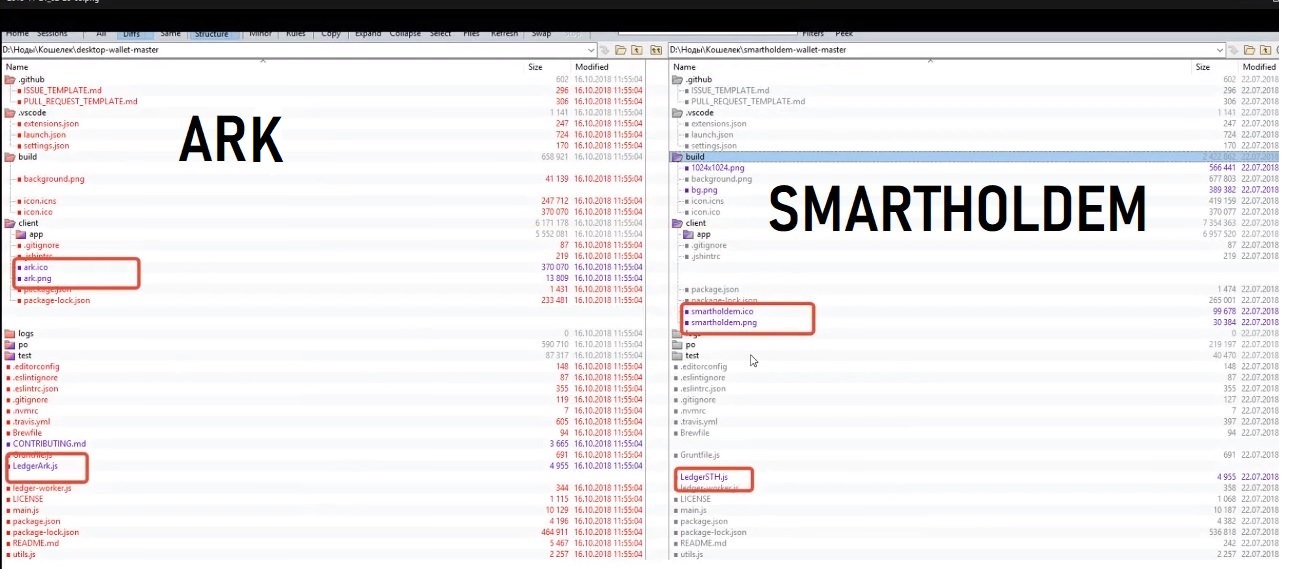Select ISSUE_TEMPLATE.md in the left pane
1299x569 pixels.
tap(63, 90)
